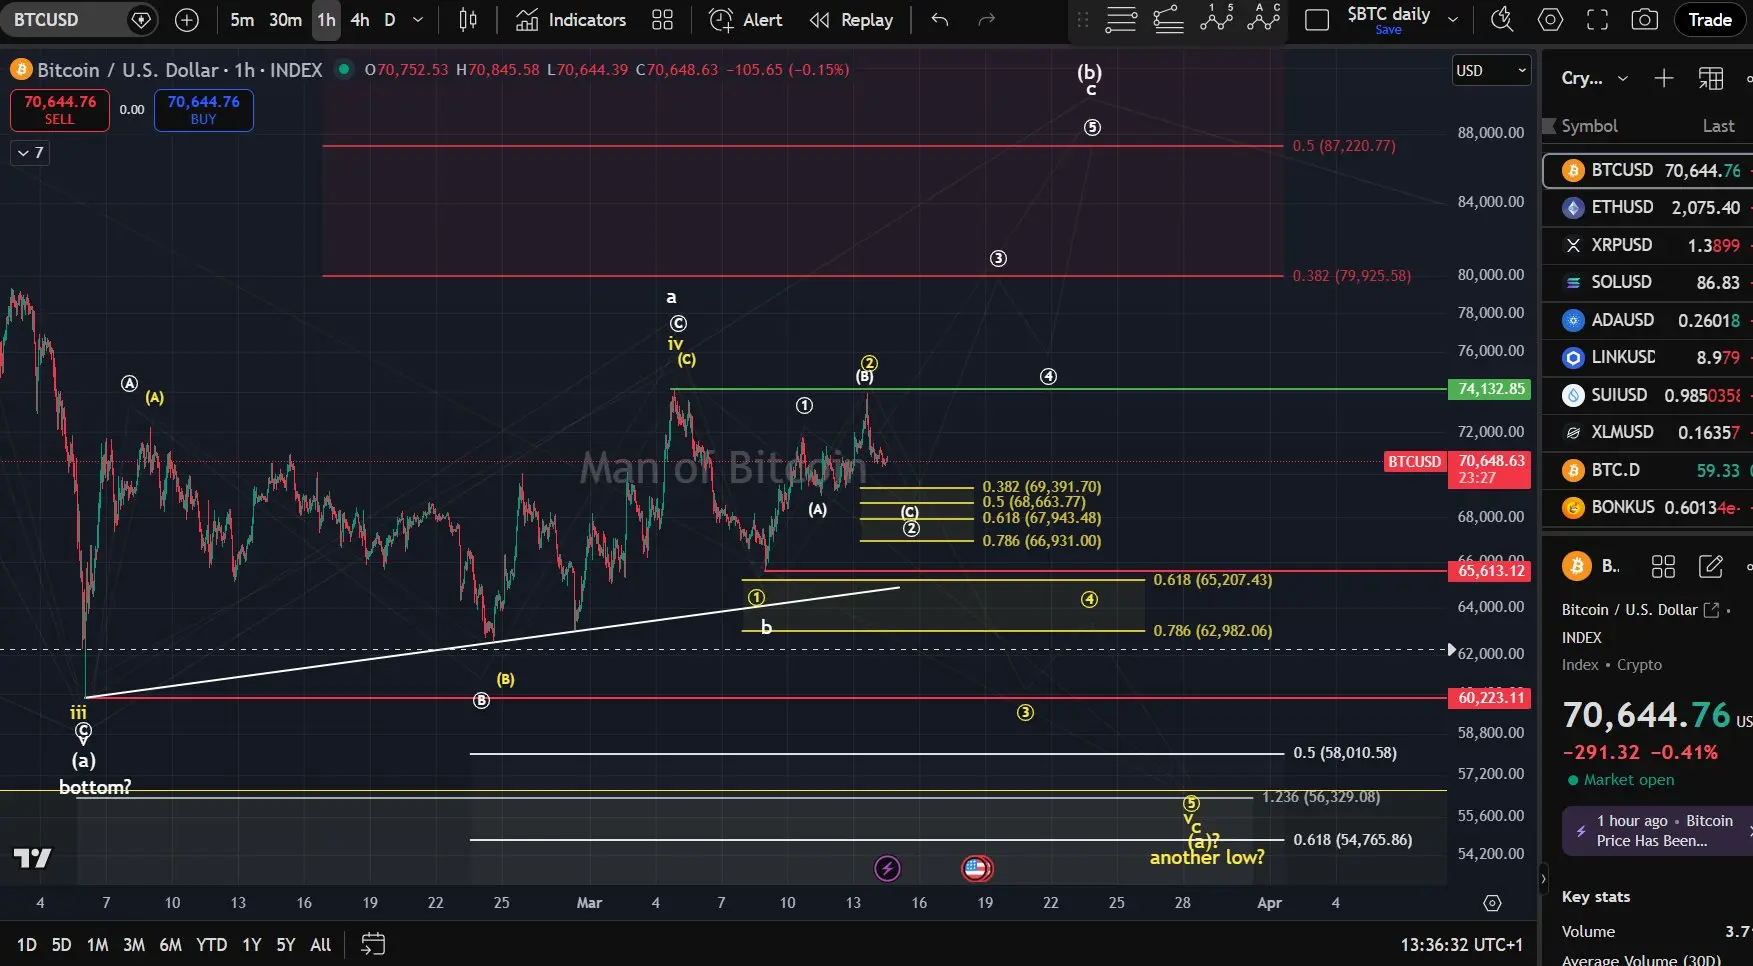
Task: Select XLMUSD in the watchlist
Action: pyautogui.click(x=1648, y=432)
